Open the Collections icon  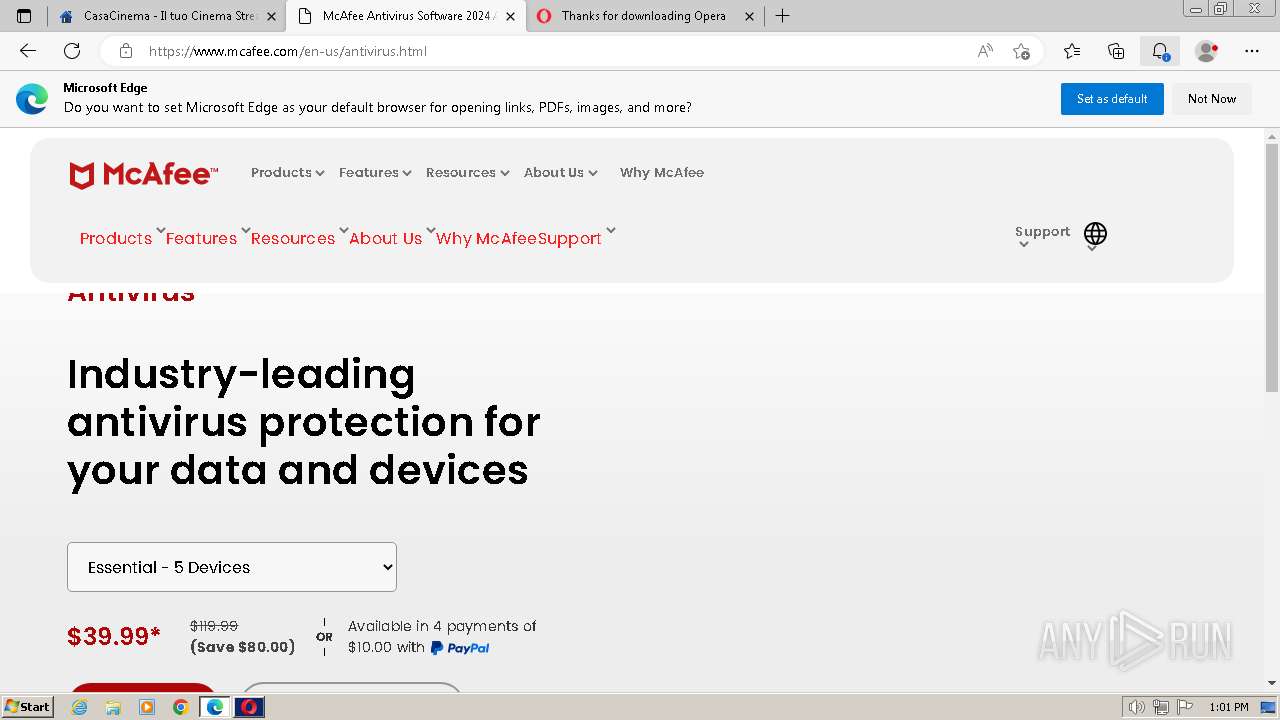[x=1116, y=51]
